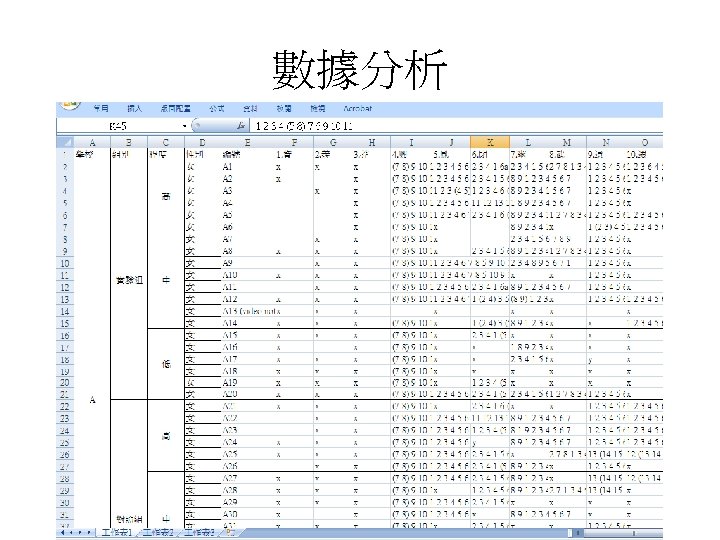Image resolution: width=720 pixels, height=540 pixels.
Task: Click the cell labeled A3
Action: (x=248, y=191)
